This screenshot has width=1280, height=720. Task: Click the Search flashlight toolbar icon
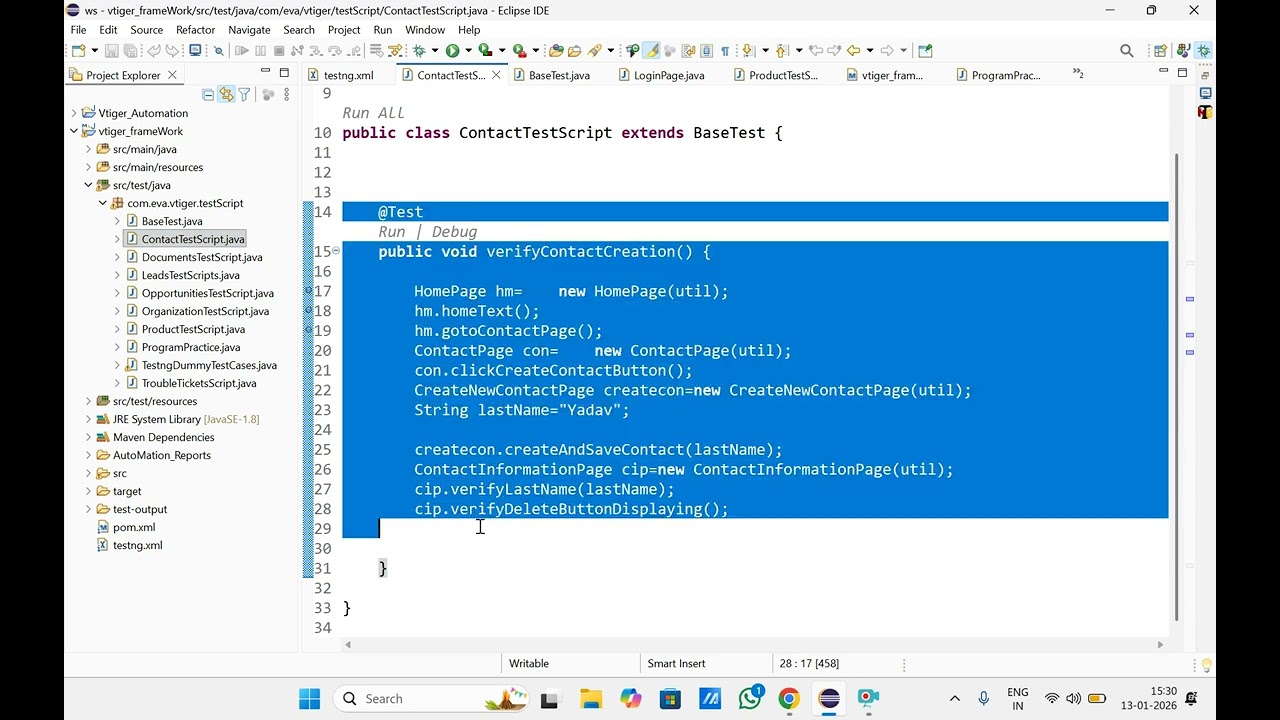point(595,50)
